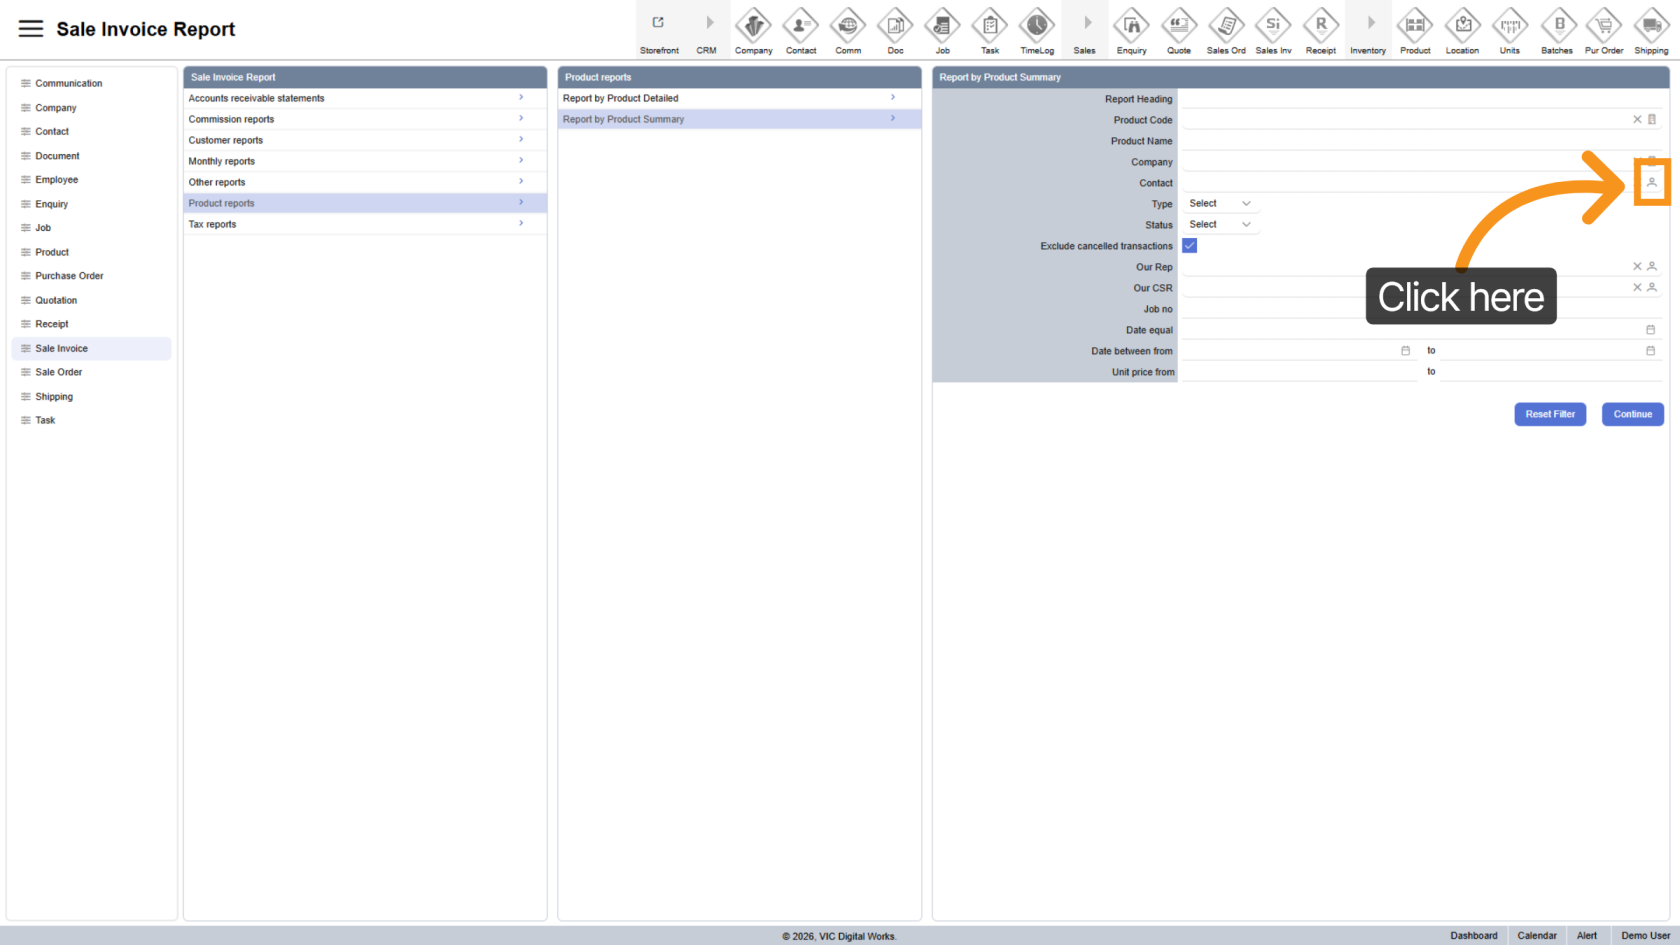The width and height of the screenshot is (1680, 945).
Task: Uncheck Exclude cancelled transactions
Action: pyautogui.click(x=1190, y=246)
